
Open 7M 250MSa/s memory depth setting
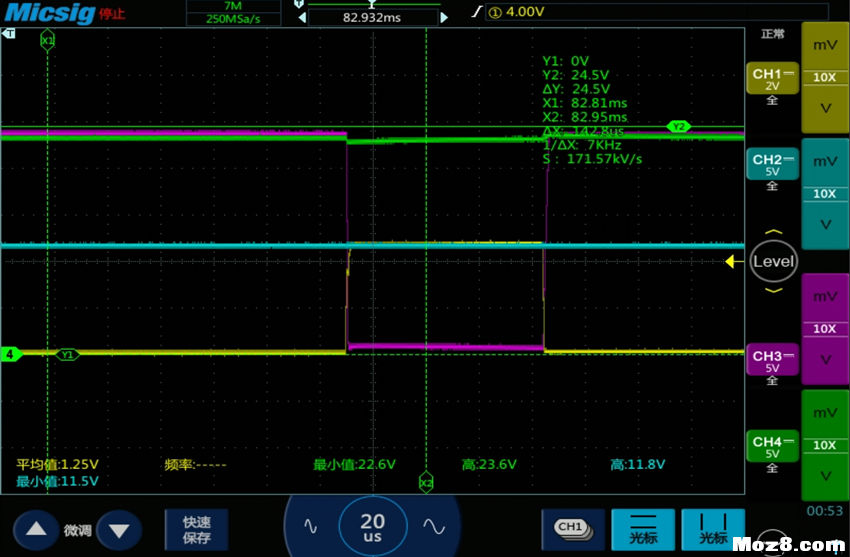(x=233, y=12)
